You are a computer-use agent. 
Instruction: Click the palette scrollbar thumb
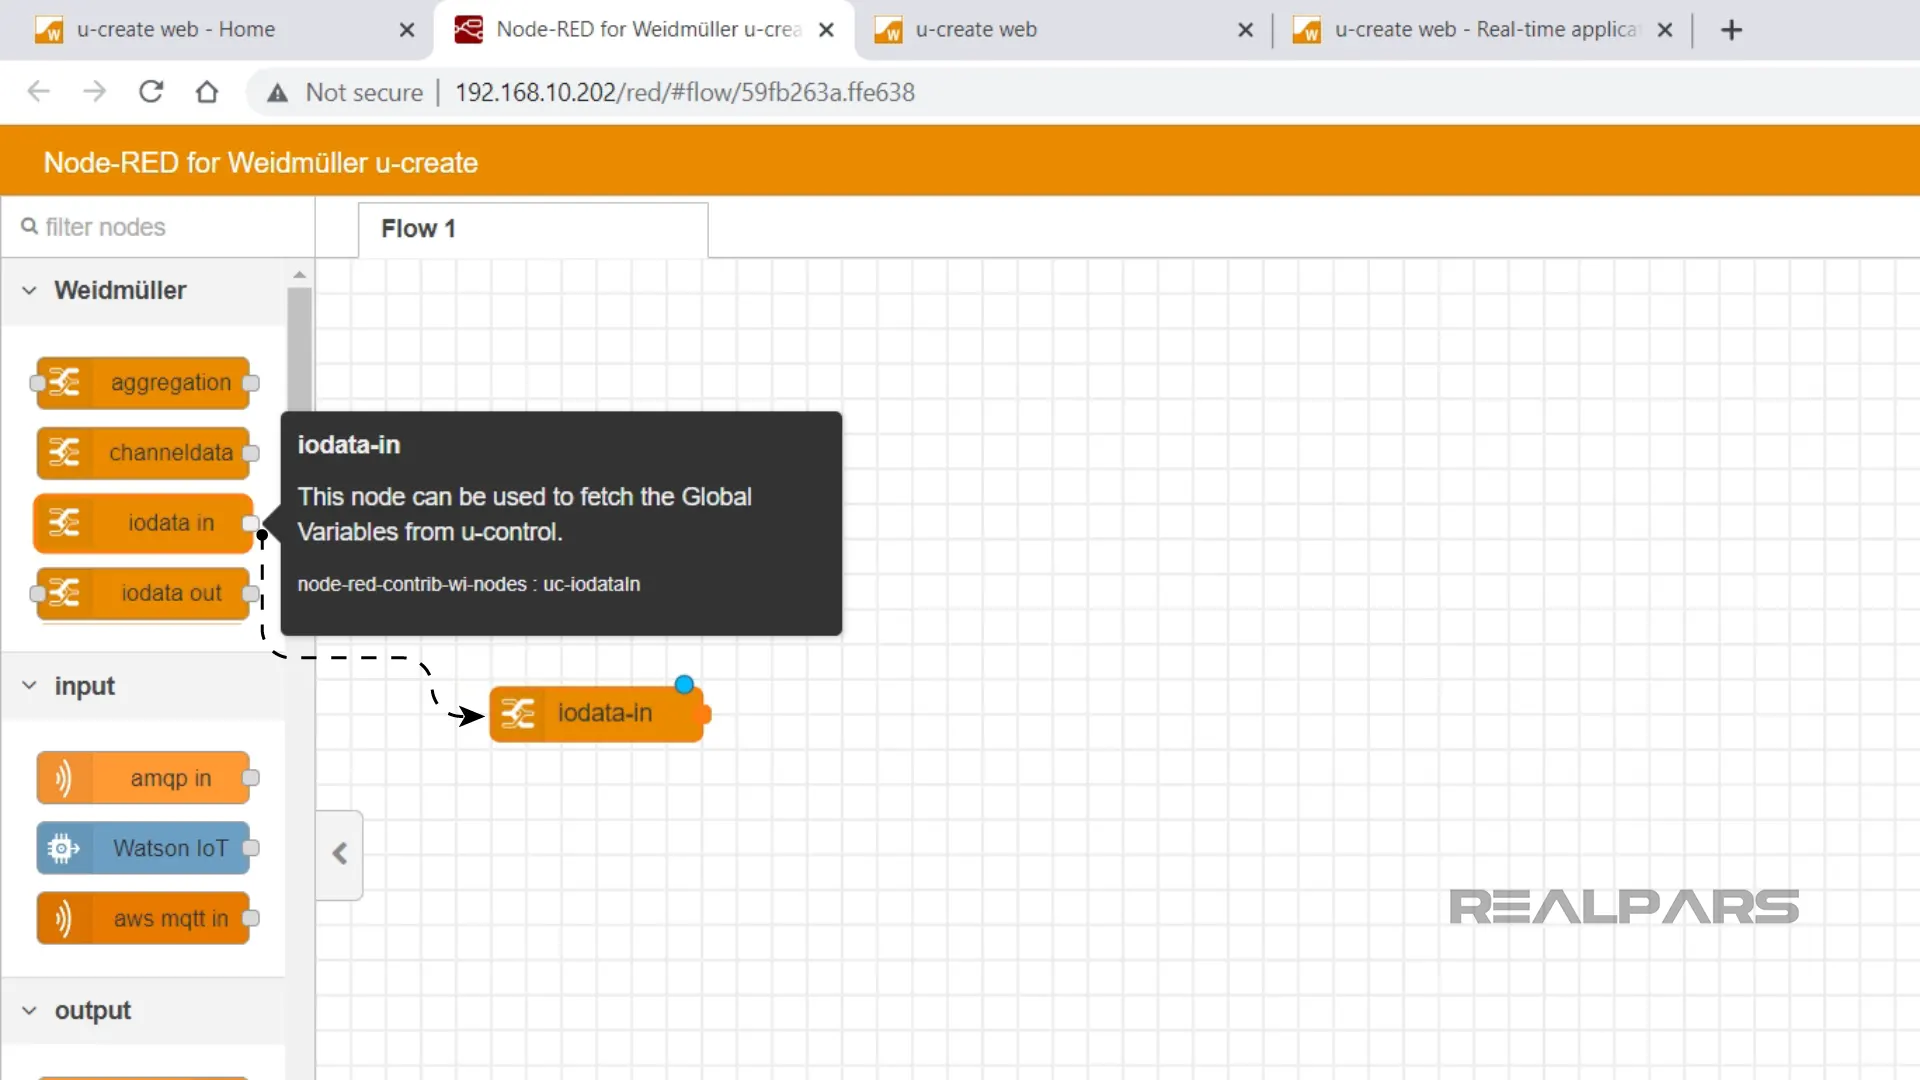tap(299, 350)
